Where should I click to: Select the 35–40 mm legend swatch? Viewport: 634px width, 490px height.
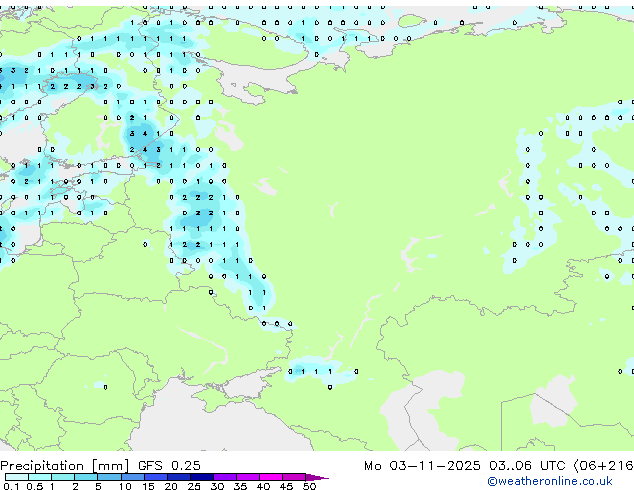click(x=247, y=477)
